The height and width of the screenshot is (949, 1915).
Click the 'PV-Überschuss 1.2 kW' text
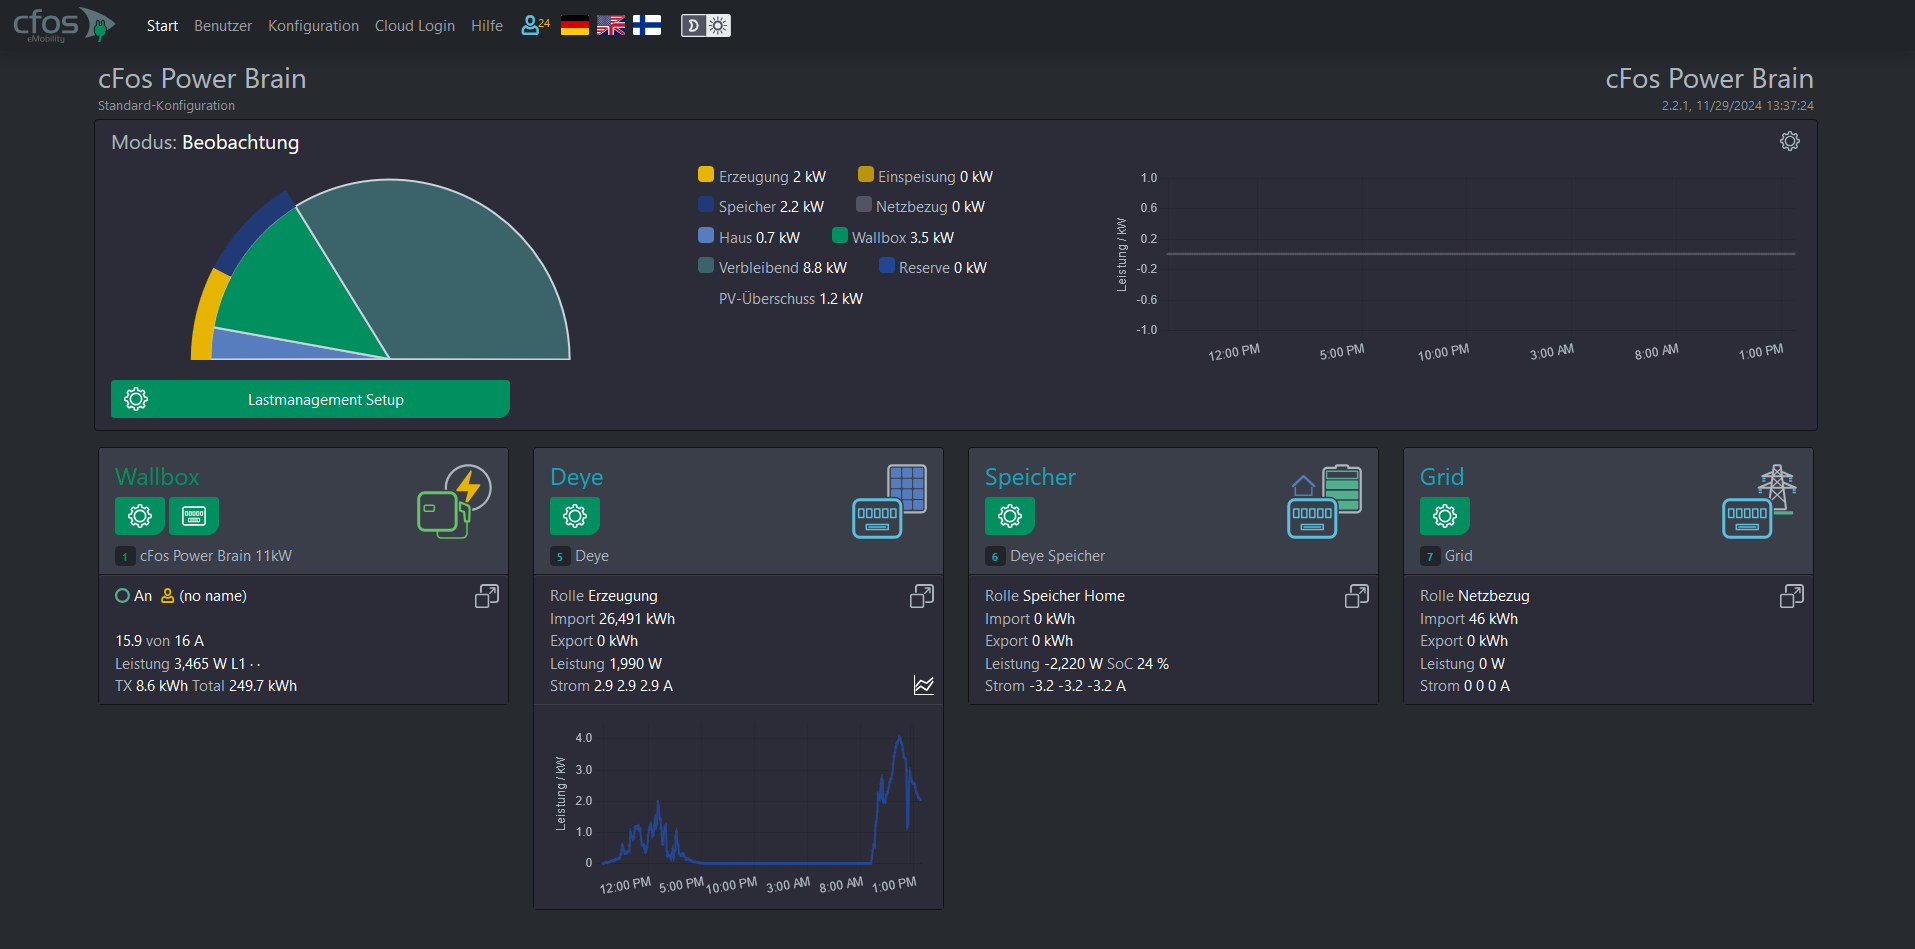790,298
